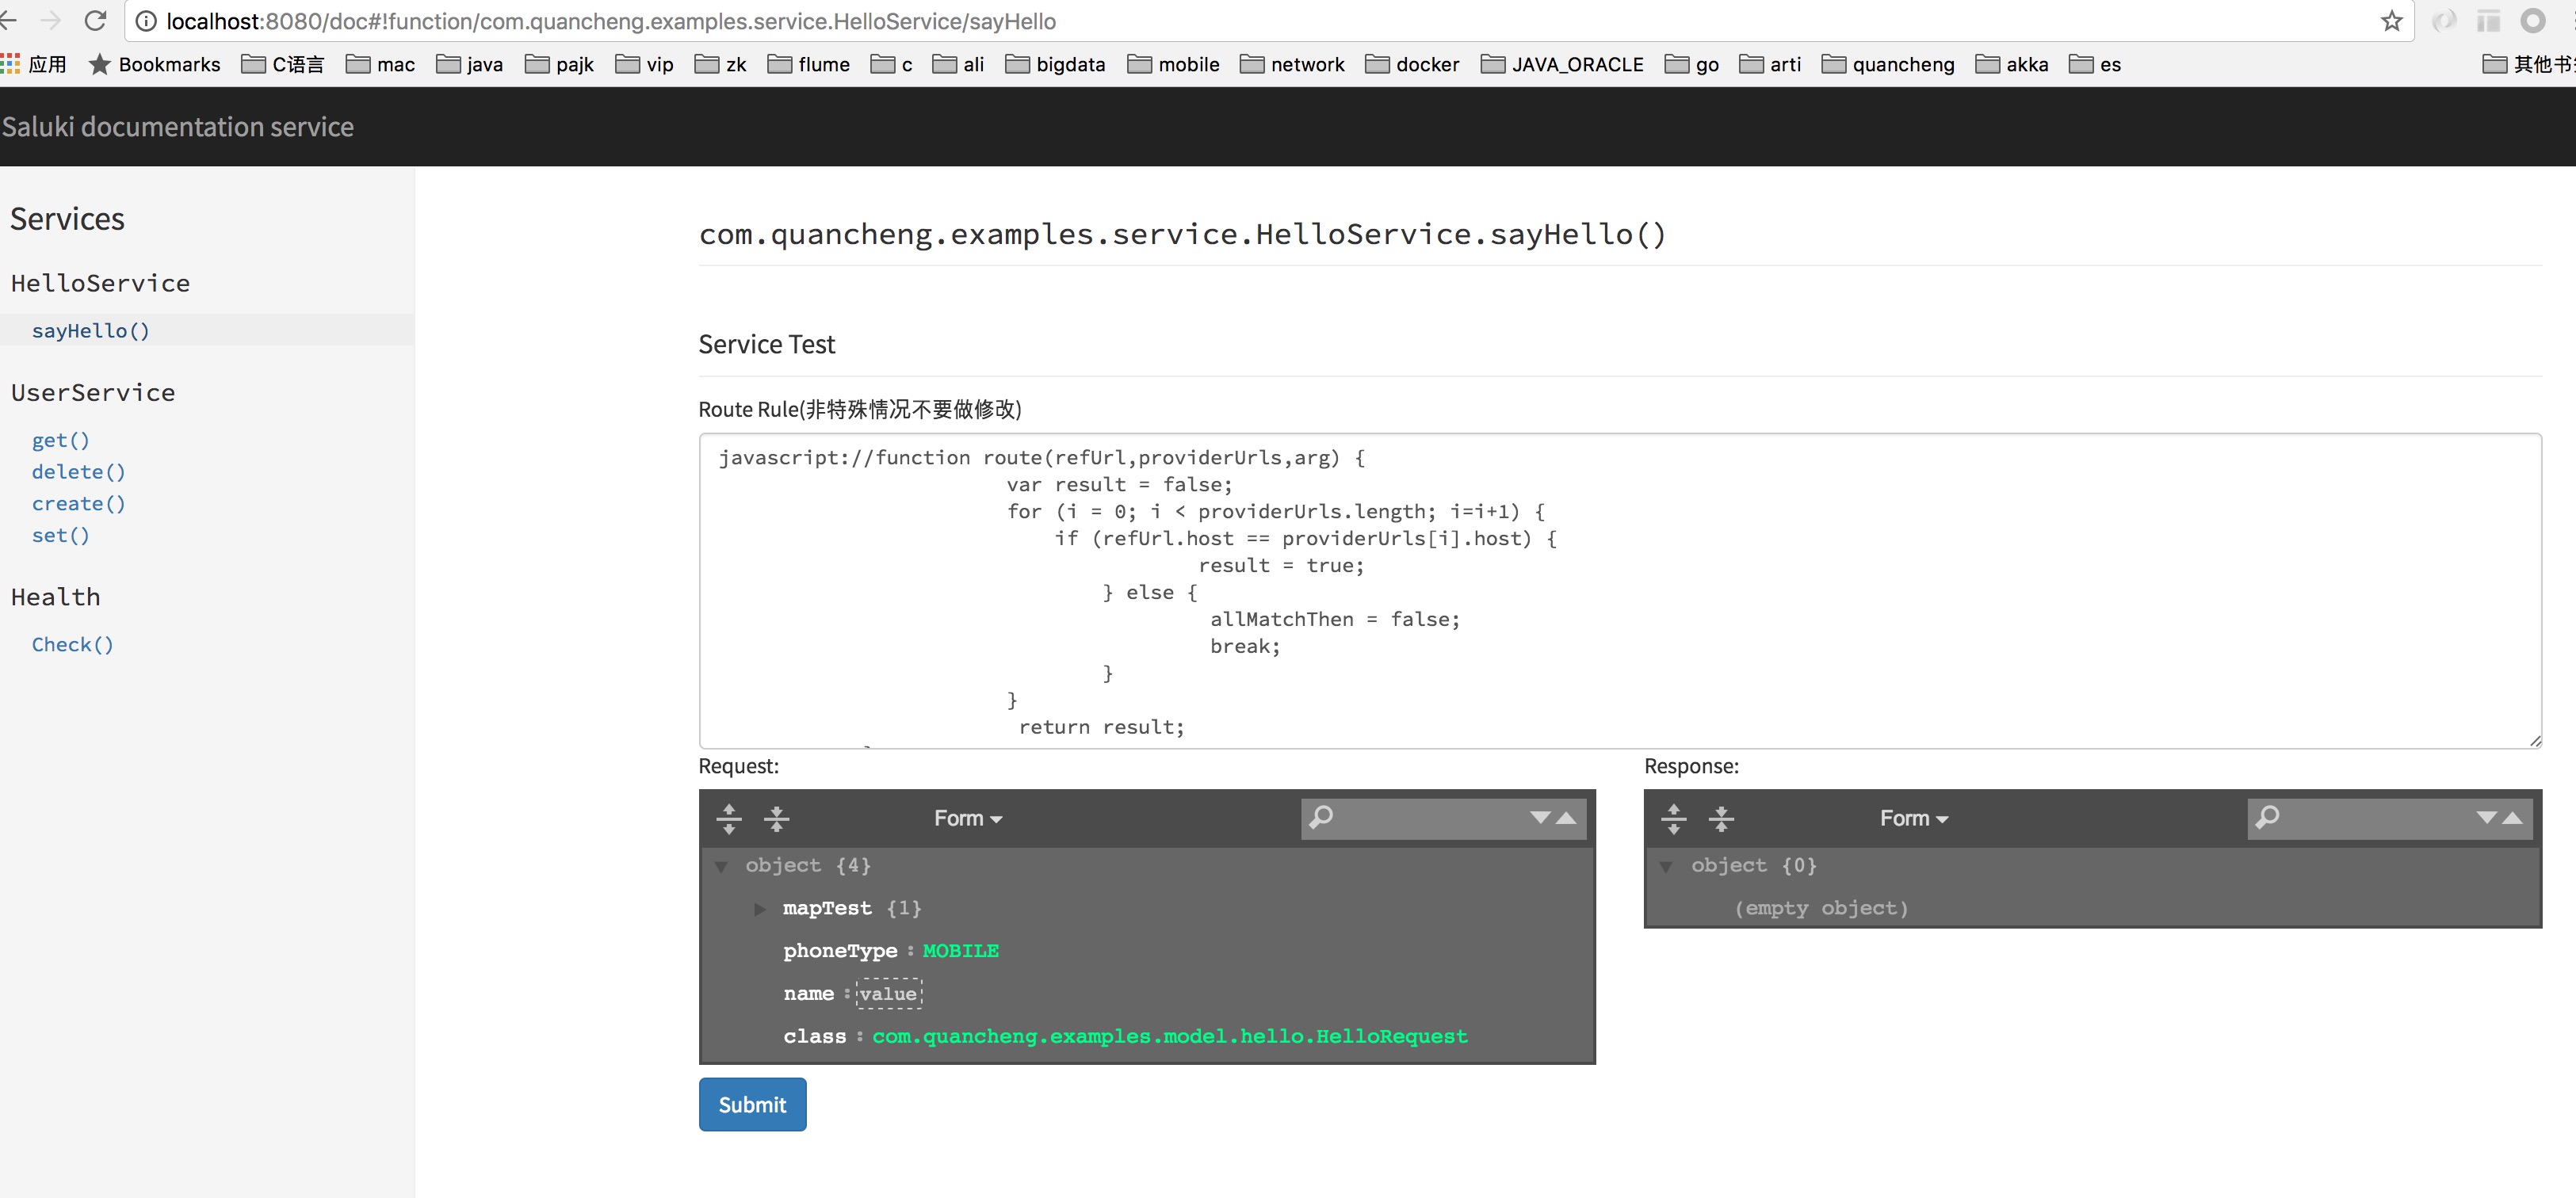Open Health Check() function link

tap(72, 644)
